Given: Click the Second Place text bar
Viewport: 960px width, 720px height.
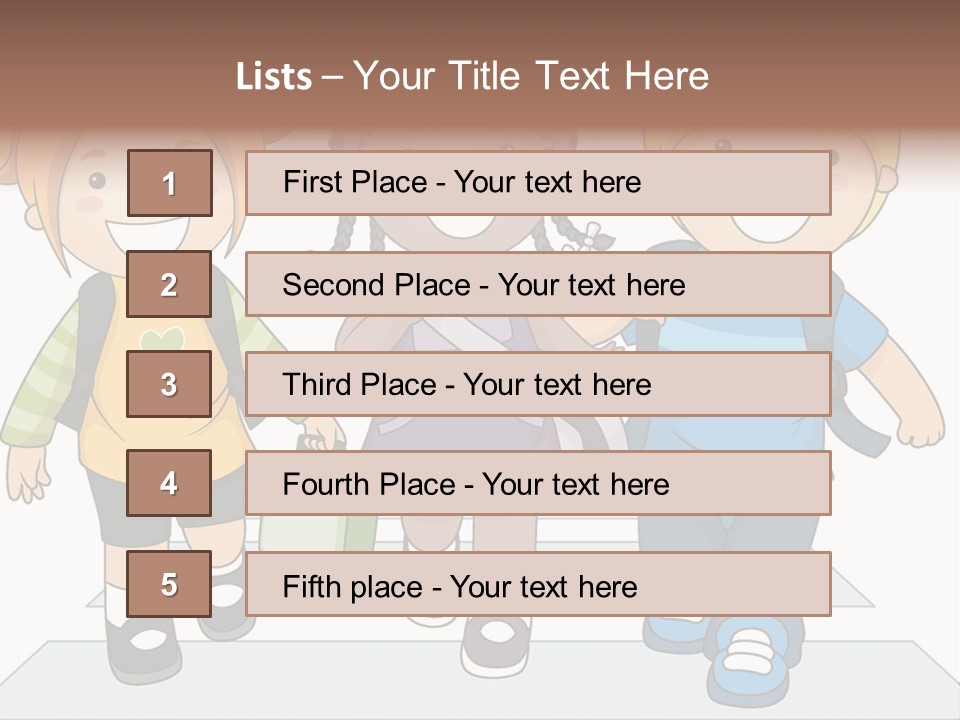Looking at the screenshot, I should [538, 284].
